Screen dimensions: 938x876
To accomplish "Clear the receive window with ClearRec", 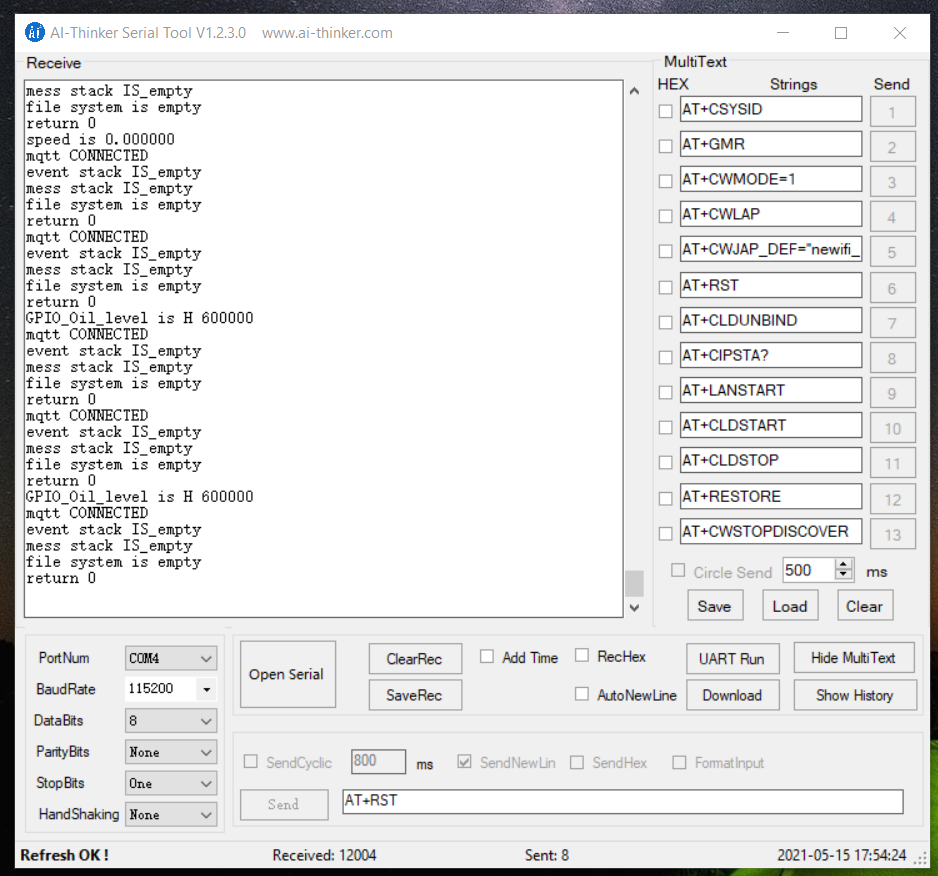I will [415, 658].
